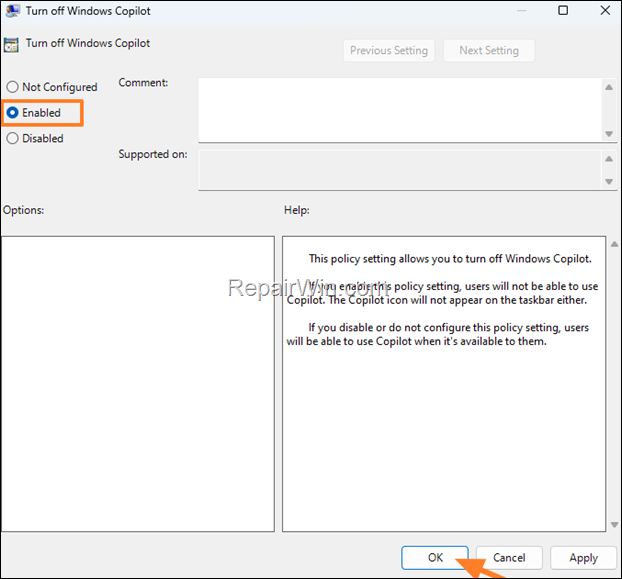Click the 'Help:' label

(297, 210)
